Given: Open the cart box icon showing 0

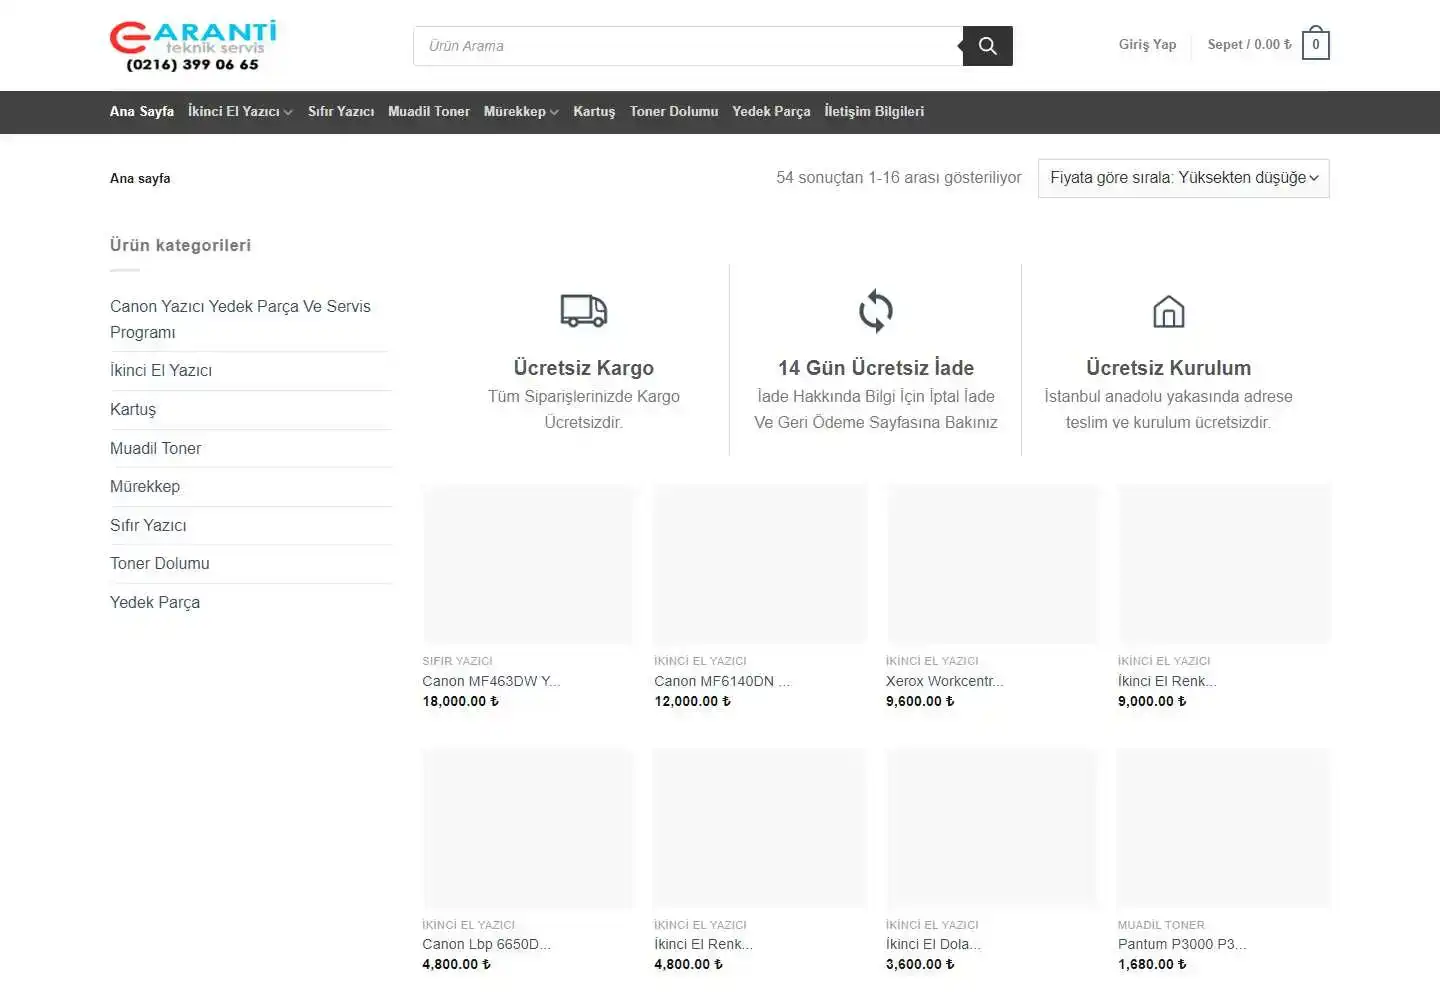Looking at the screenshot, I should pyautogui.click(x=1316, y=44).
